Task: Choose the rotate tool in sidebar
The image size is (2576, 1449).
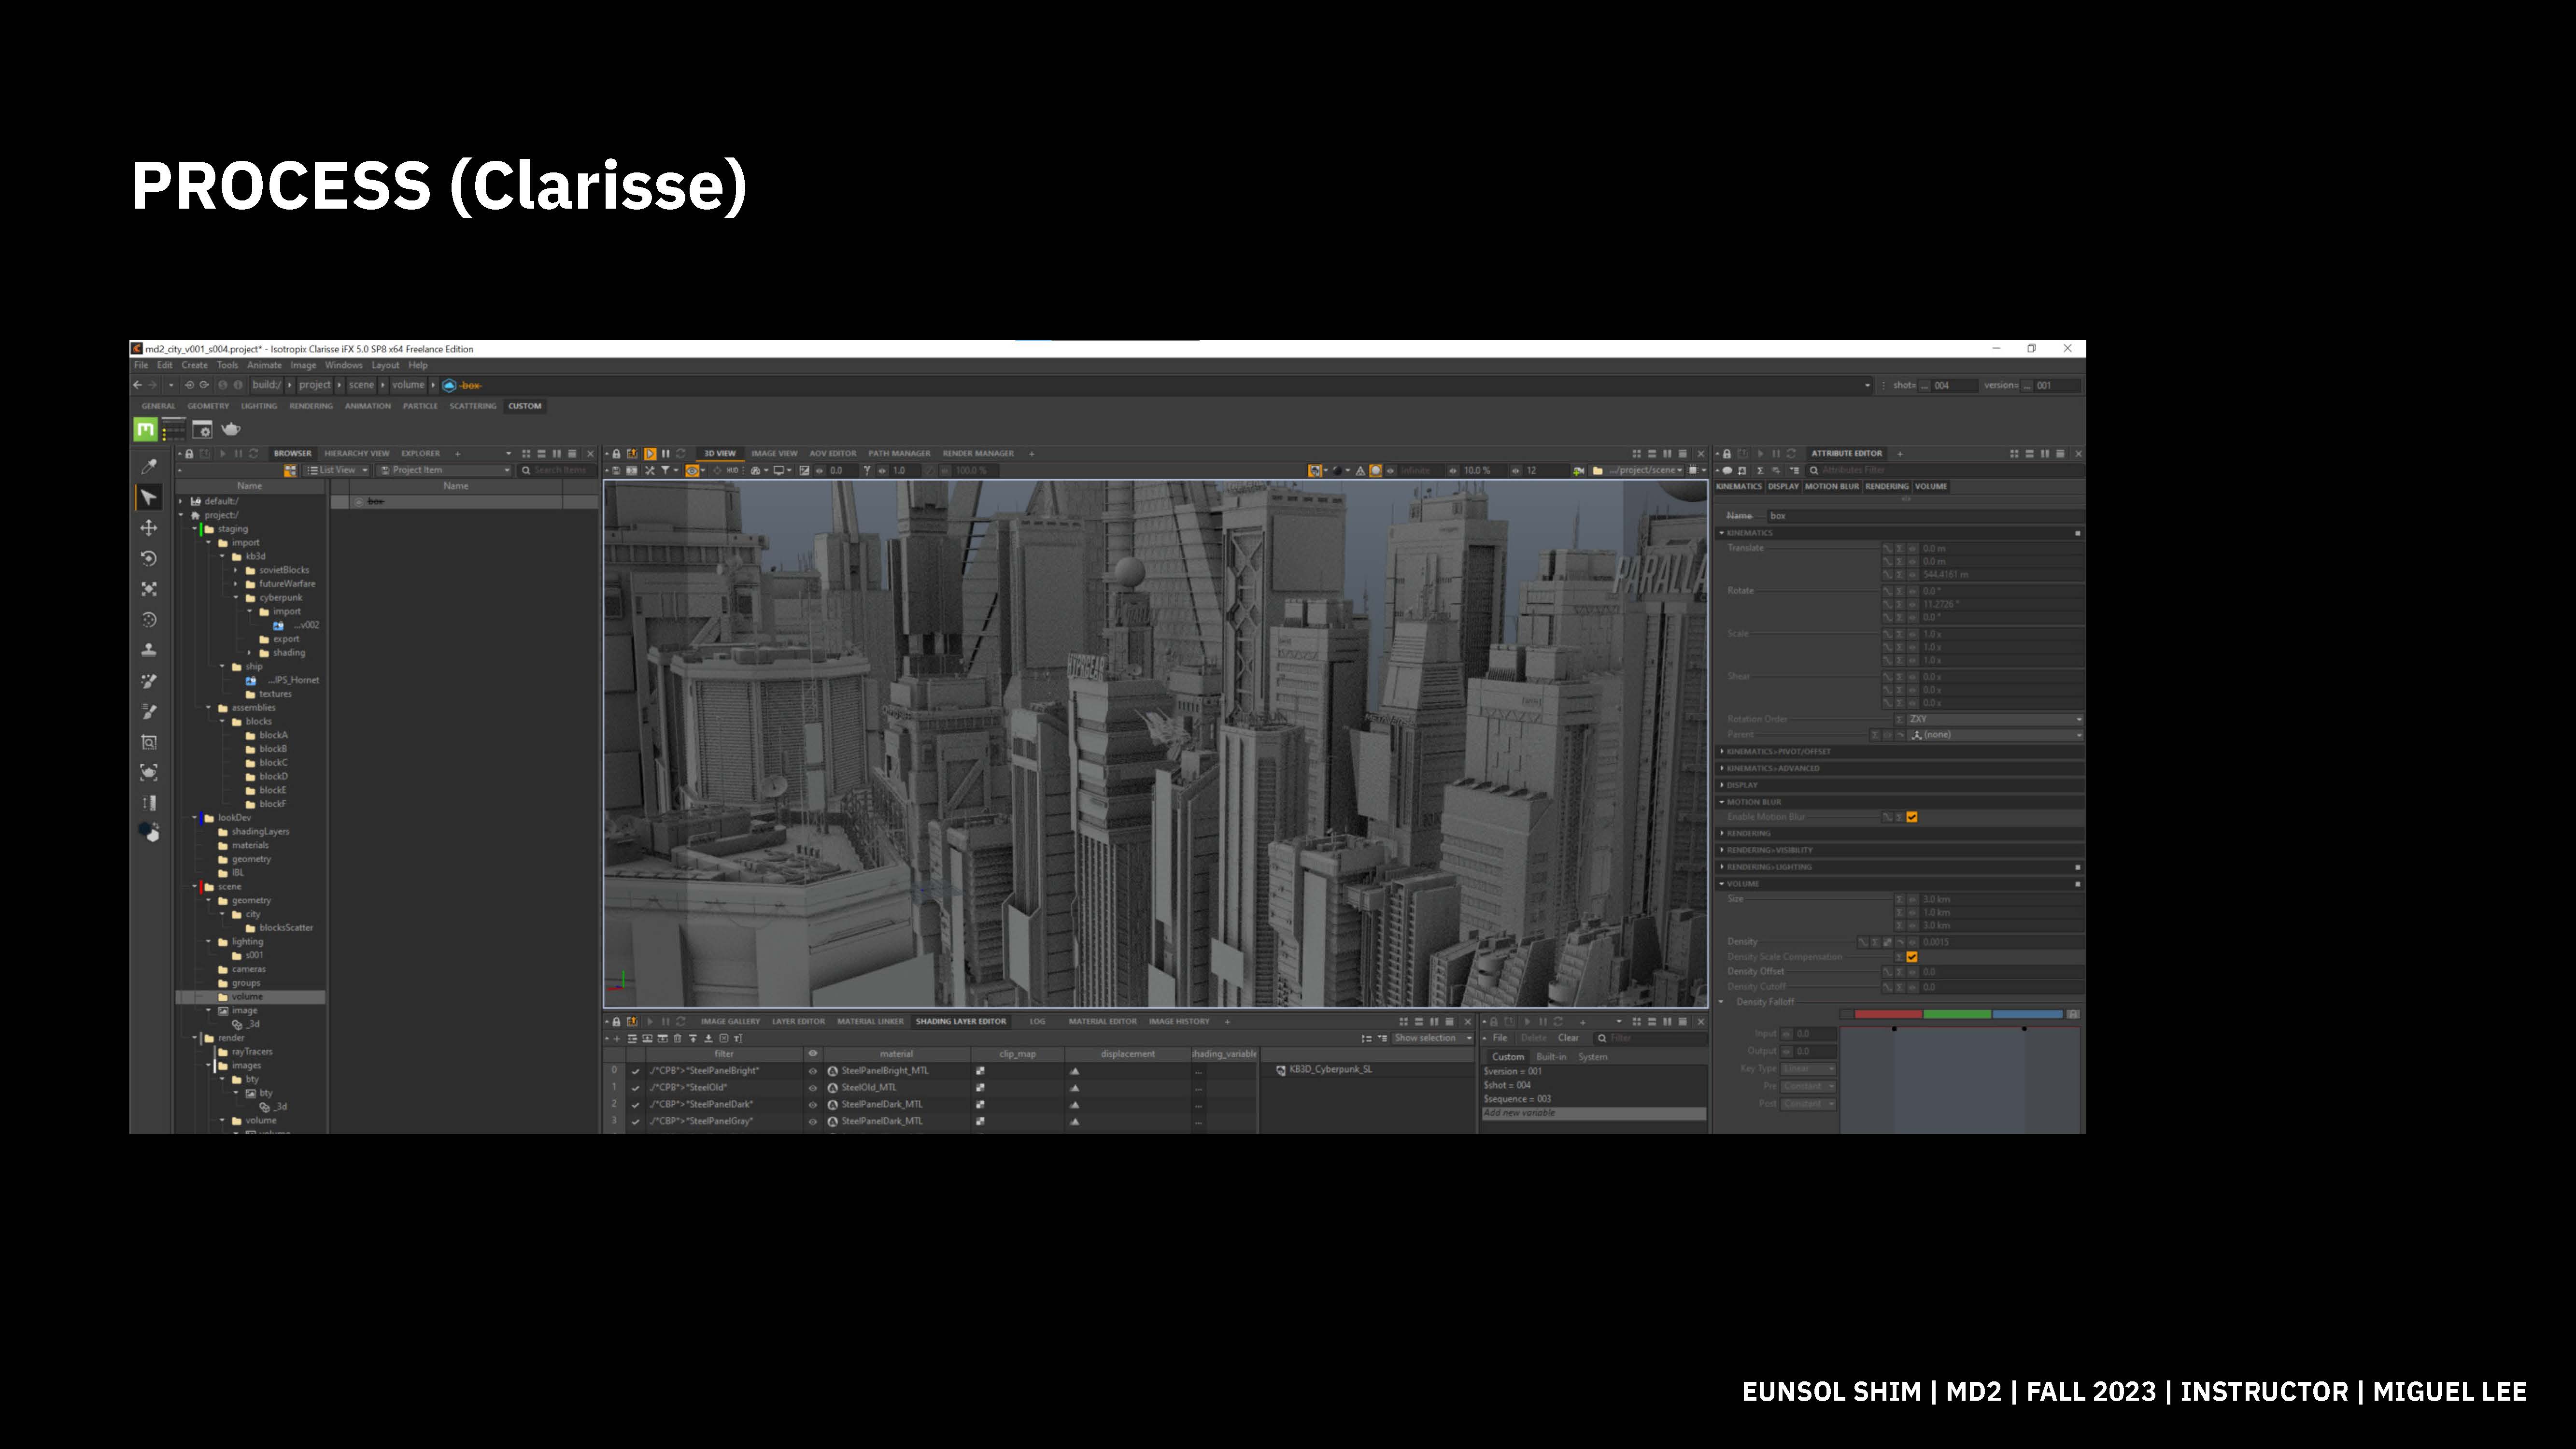Action: click(149, 558)
